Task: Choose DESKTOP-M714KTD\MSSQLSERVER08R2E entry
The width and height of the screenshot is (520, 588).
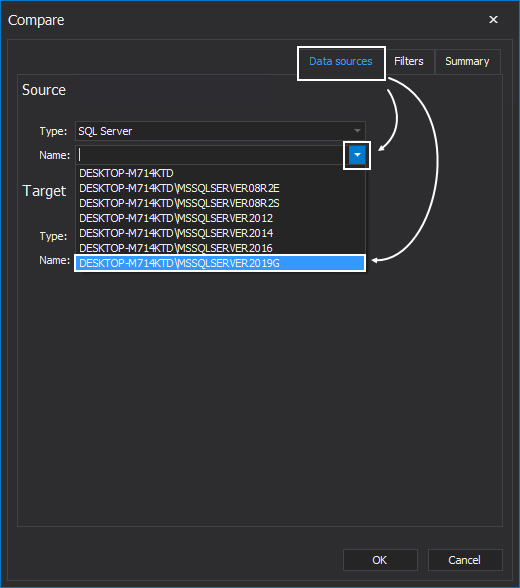Action: coord(220,188)
